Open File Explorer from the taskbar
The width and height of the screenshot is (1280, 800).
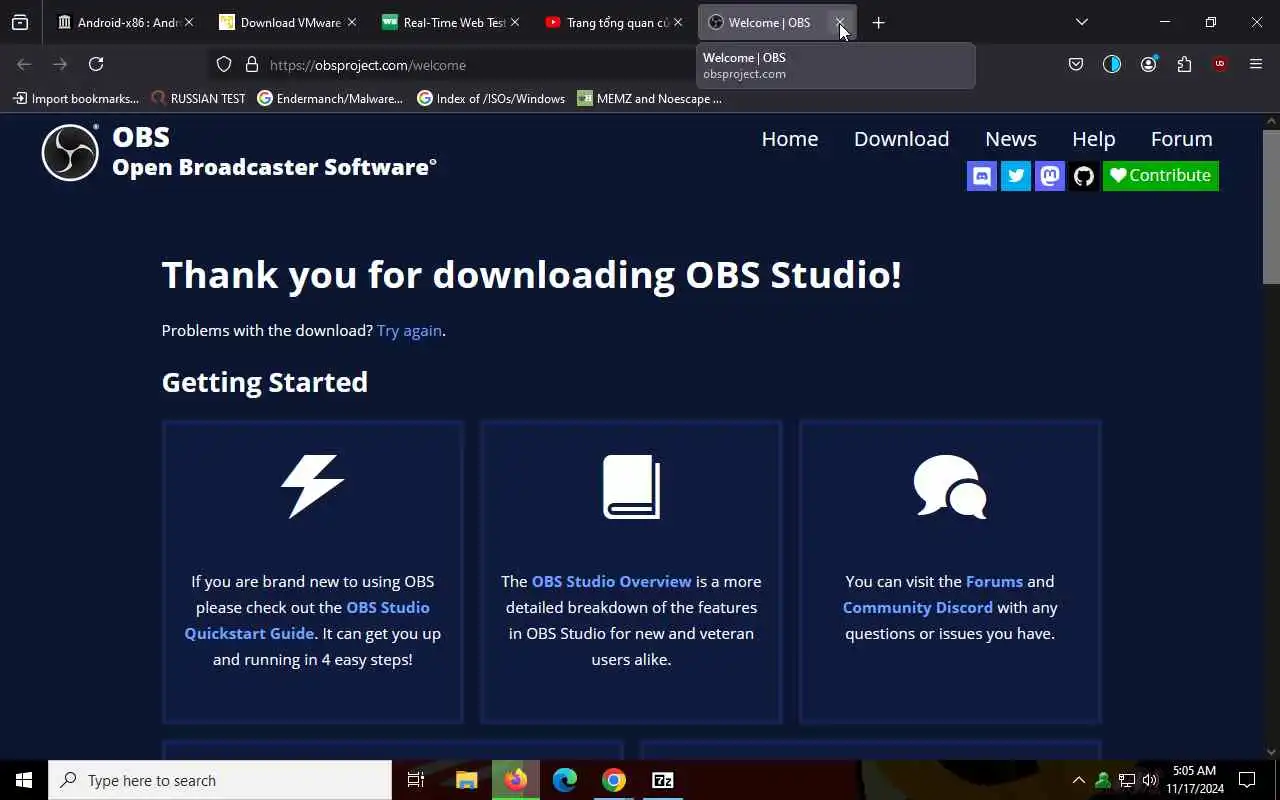(467, 780)
